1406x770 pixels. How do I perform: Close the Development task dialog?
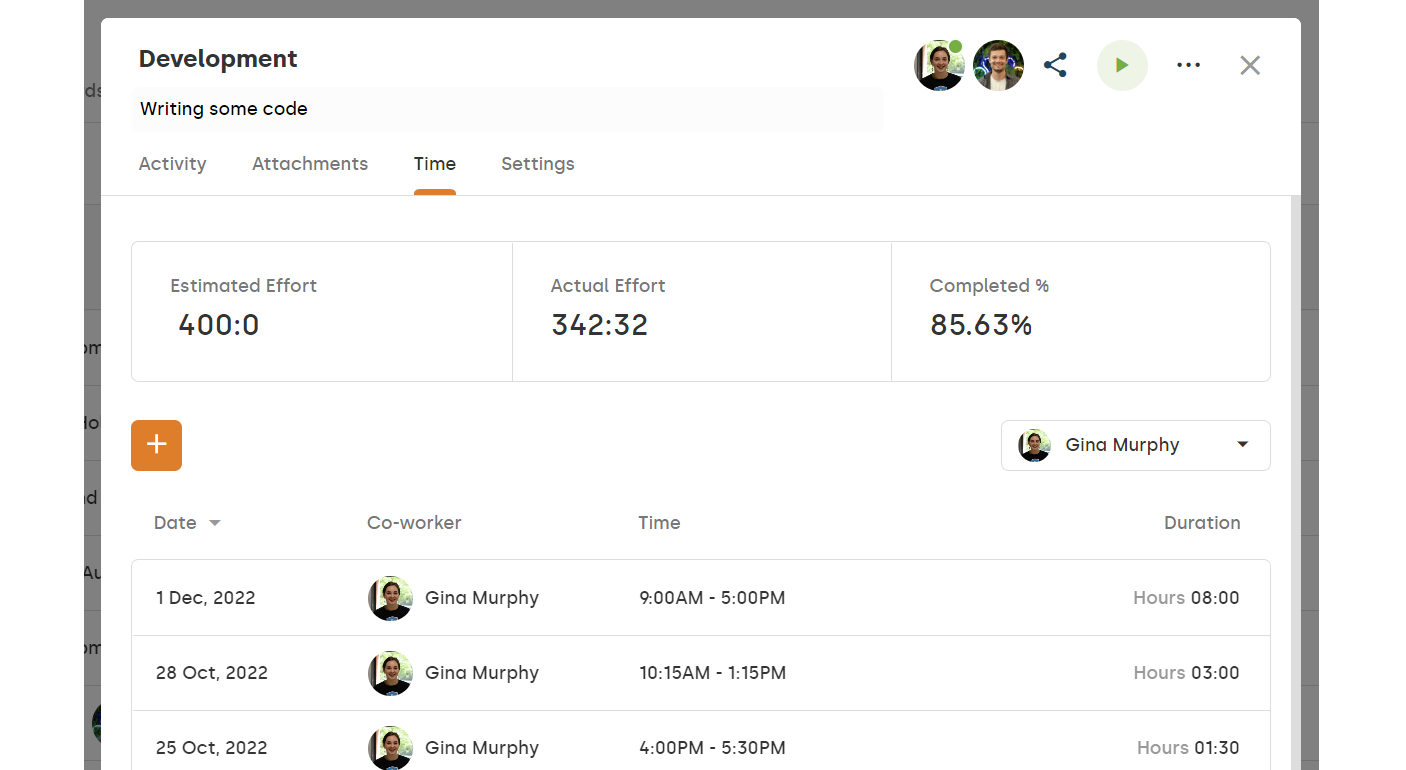click(x=1250, y=66)
